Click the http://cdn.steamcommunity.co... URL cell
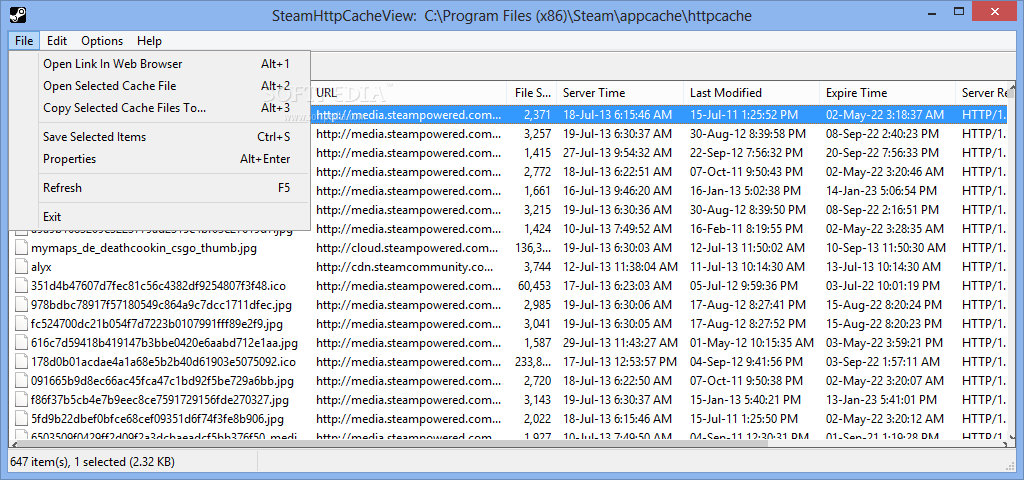1024x480 pixels. (x=405, y=267)
